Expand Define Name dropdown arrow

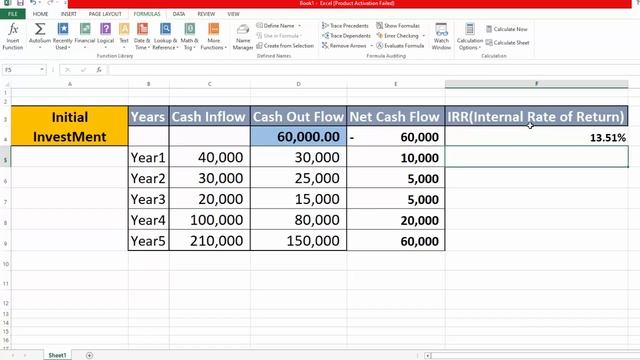[x=300, y=26]
